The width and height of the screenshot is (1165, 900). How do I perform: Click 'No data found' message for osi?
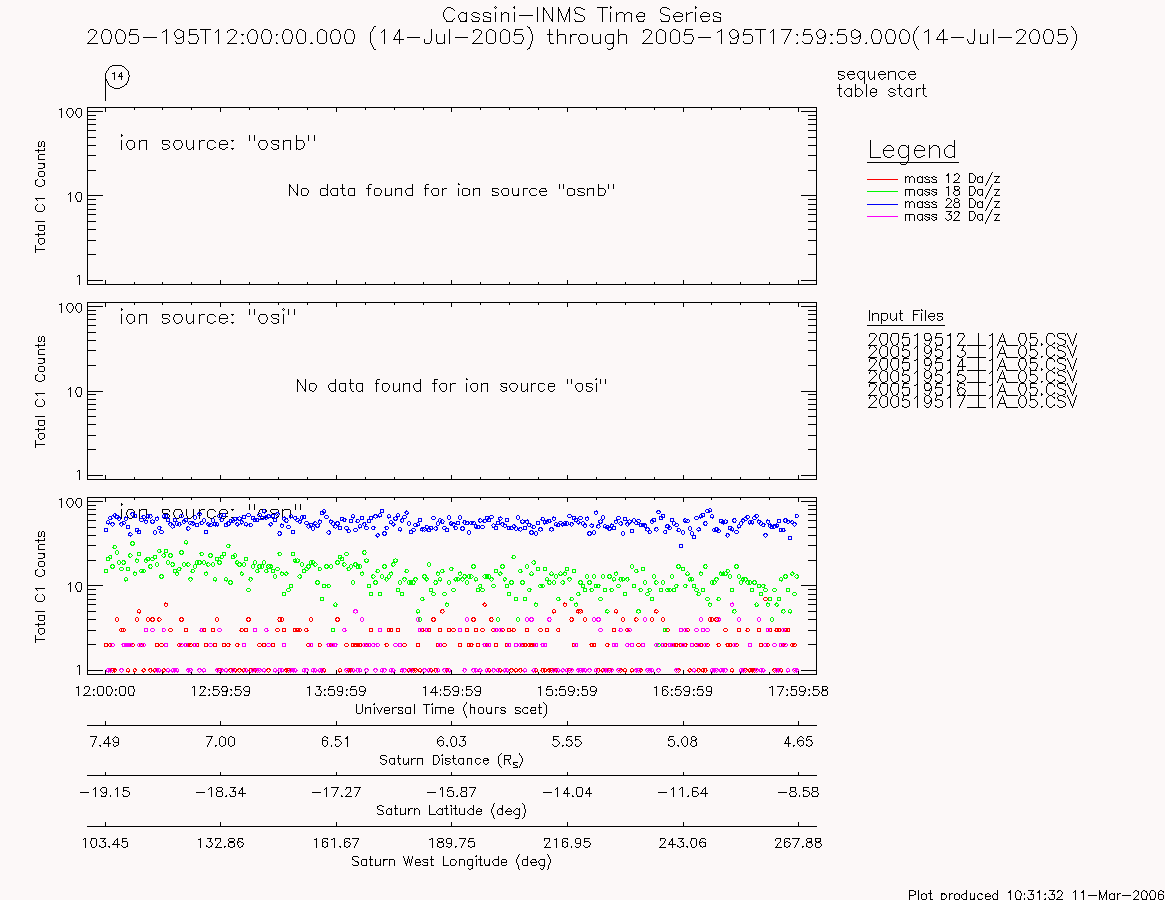point(452,386)
